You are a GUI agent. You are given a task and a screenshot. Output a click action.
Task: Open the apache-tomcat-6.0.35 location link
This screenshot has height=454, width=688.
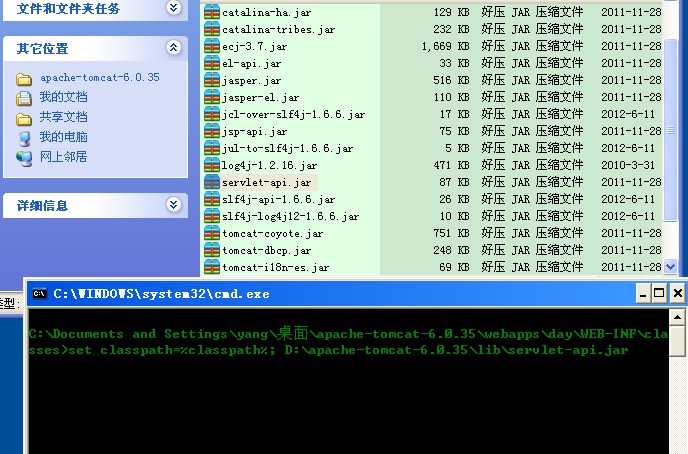tap(100, 78)
